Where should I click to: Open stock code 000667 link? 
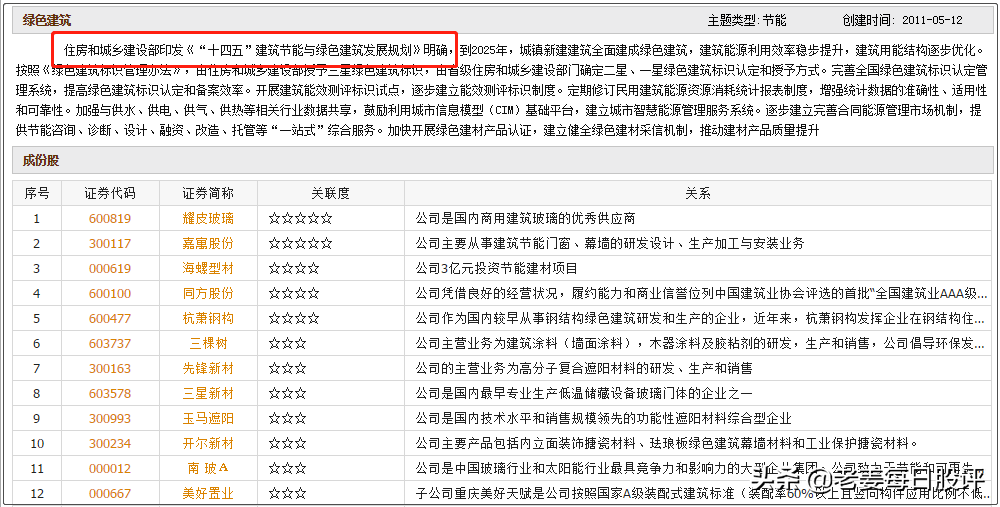point(110,494)
